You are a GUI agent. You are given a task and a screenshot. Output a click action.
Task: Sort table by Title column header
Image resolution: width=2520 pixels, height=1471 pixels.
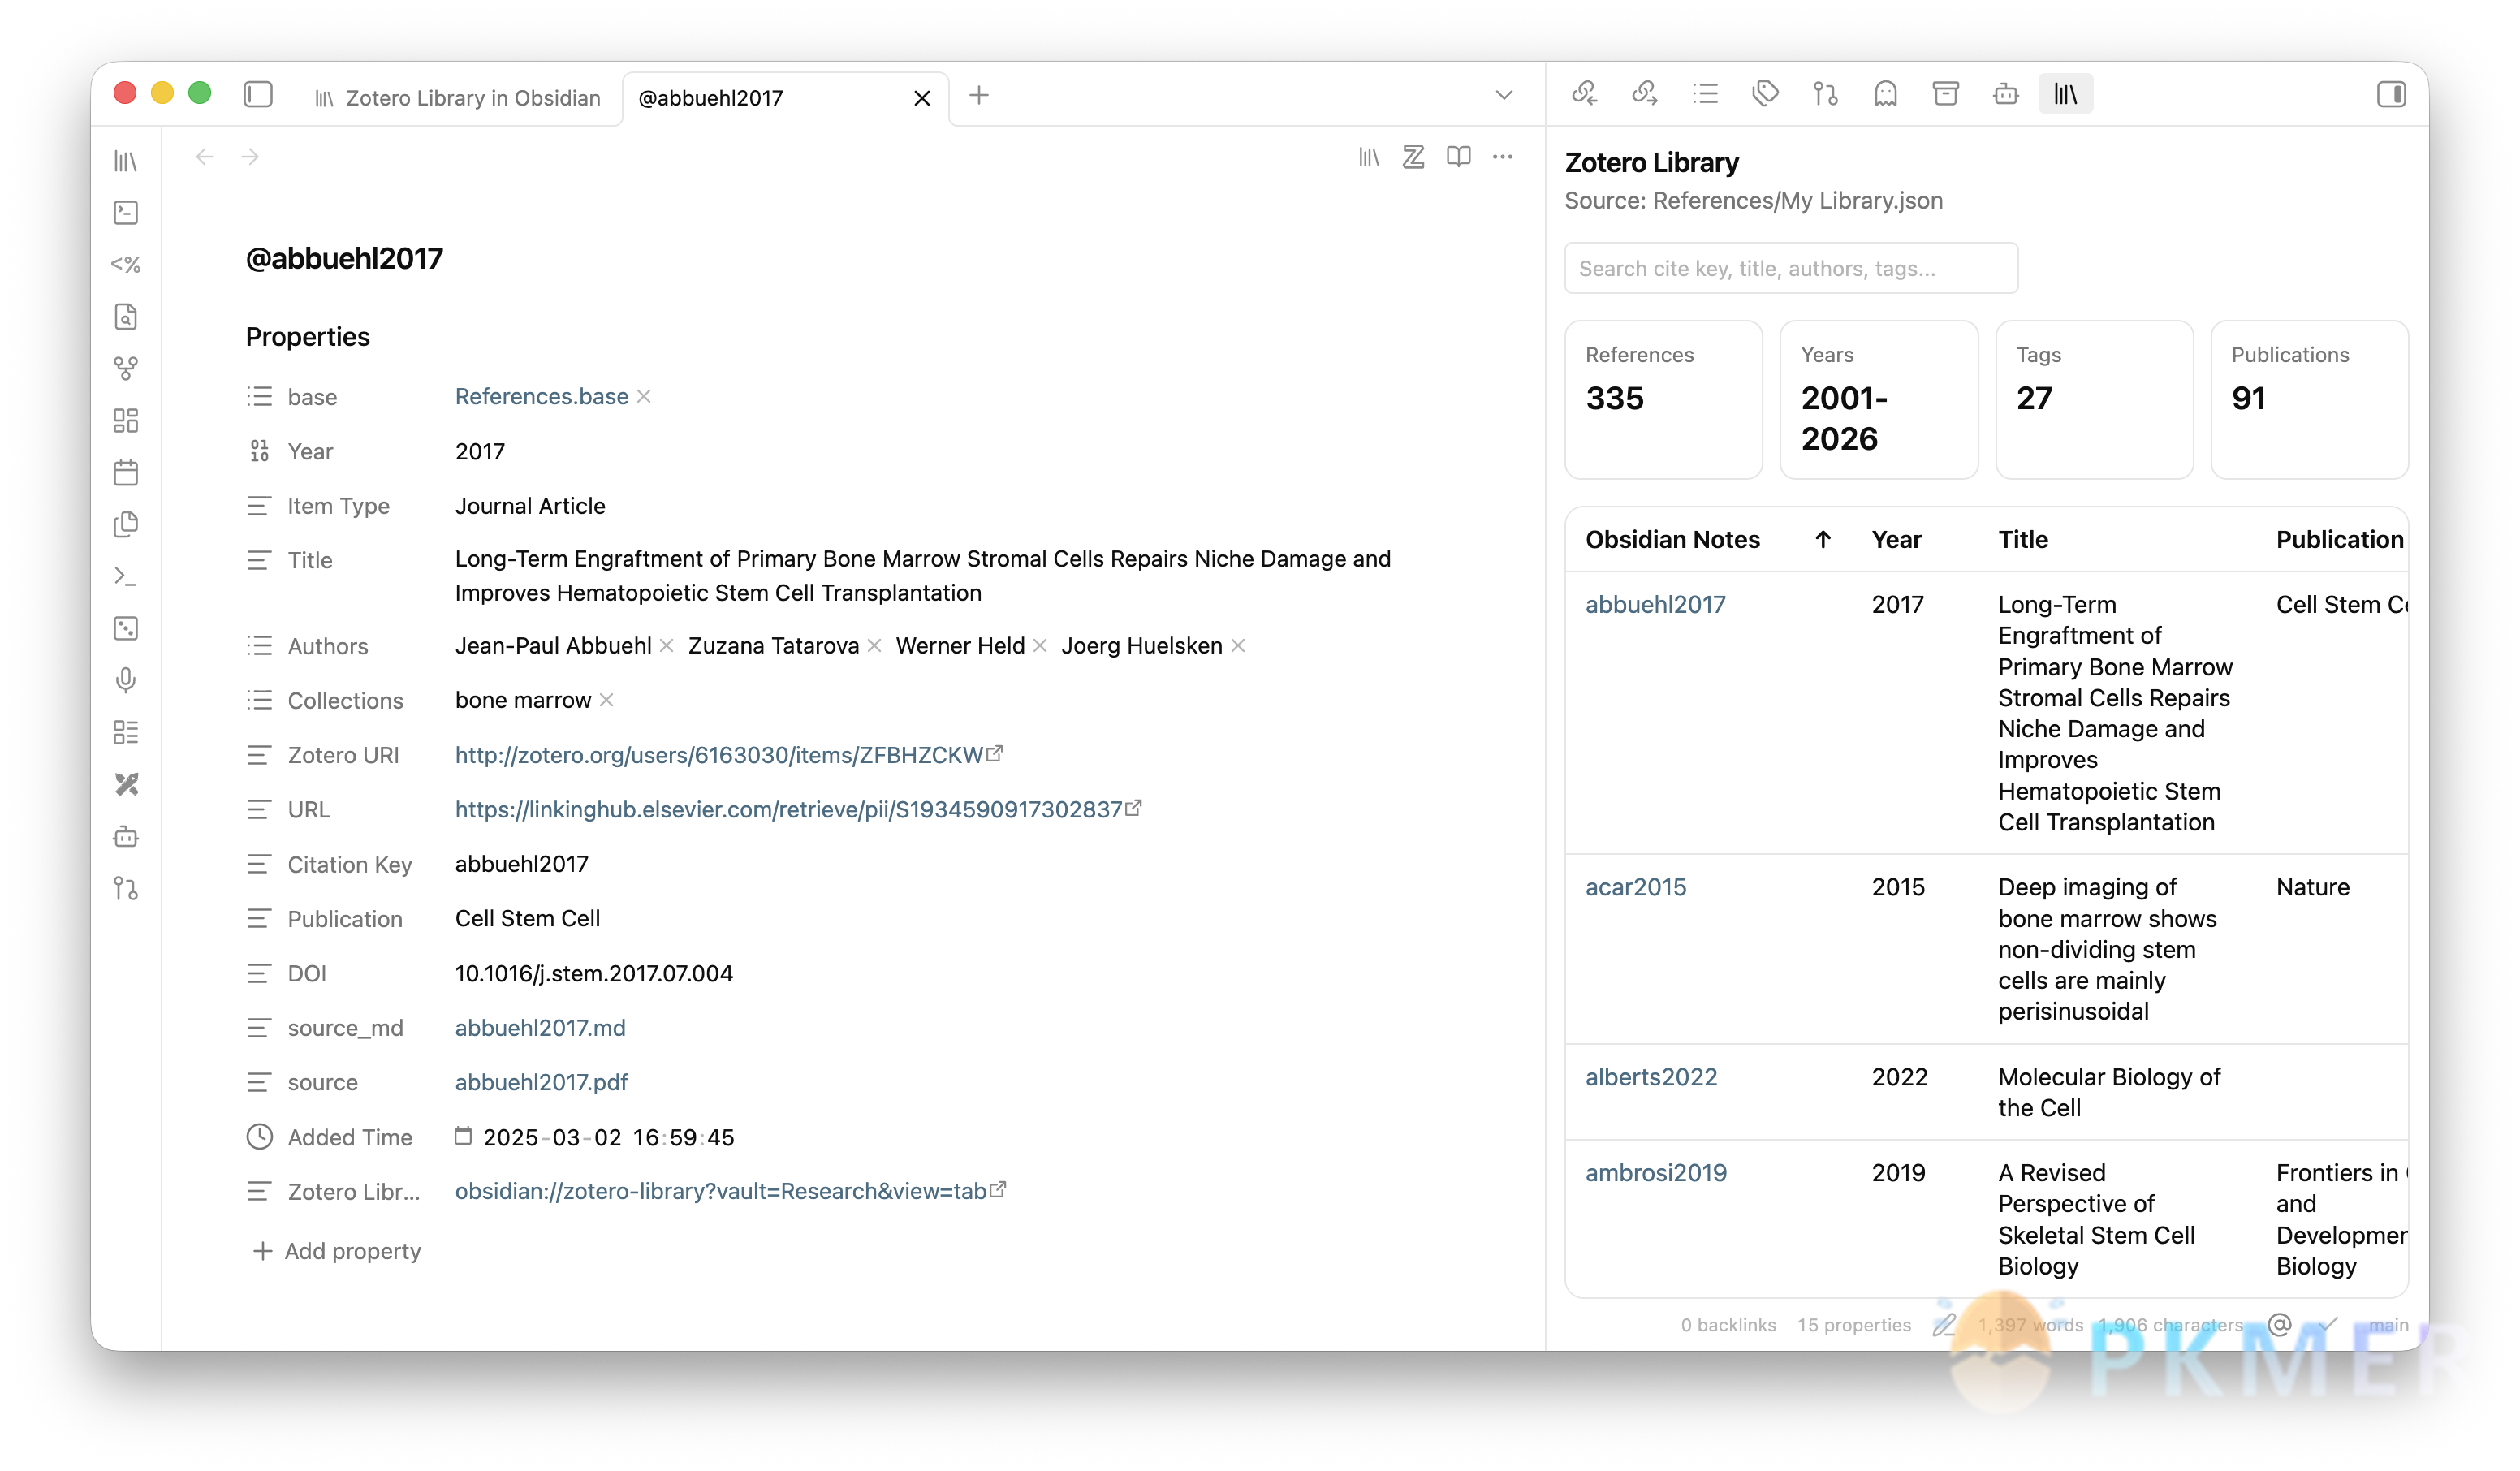coord(2023,540)
